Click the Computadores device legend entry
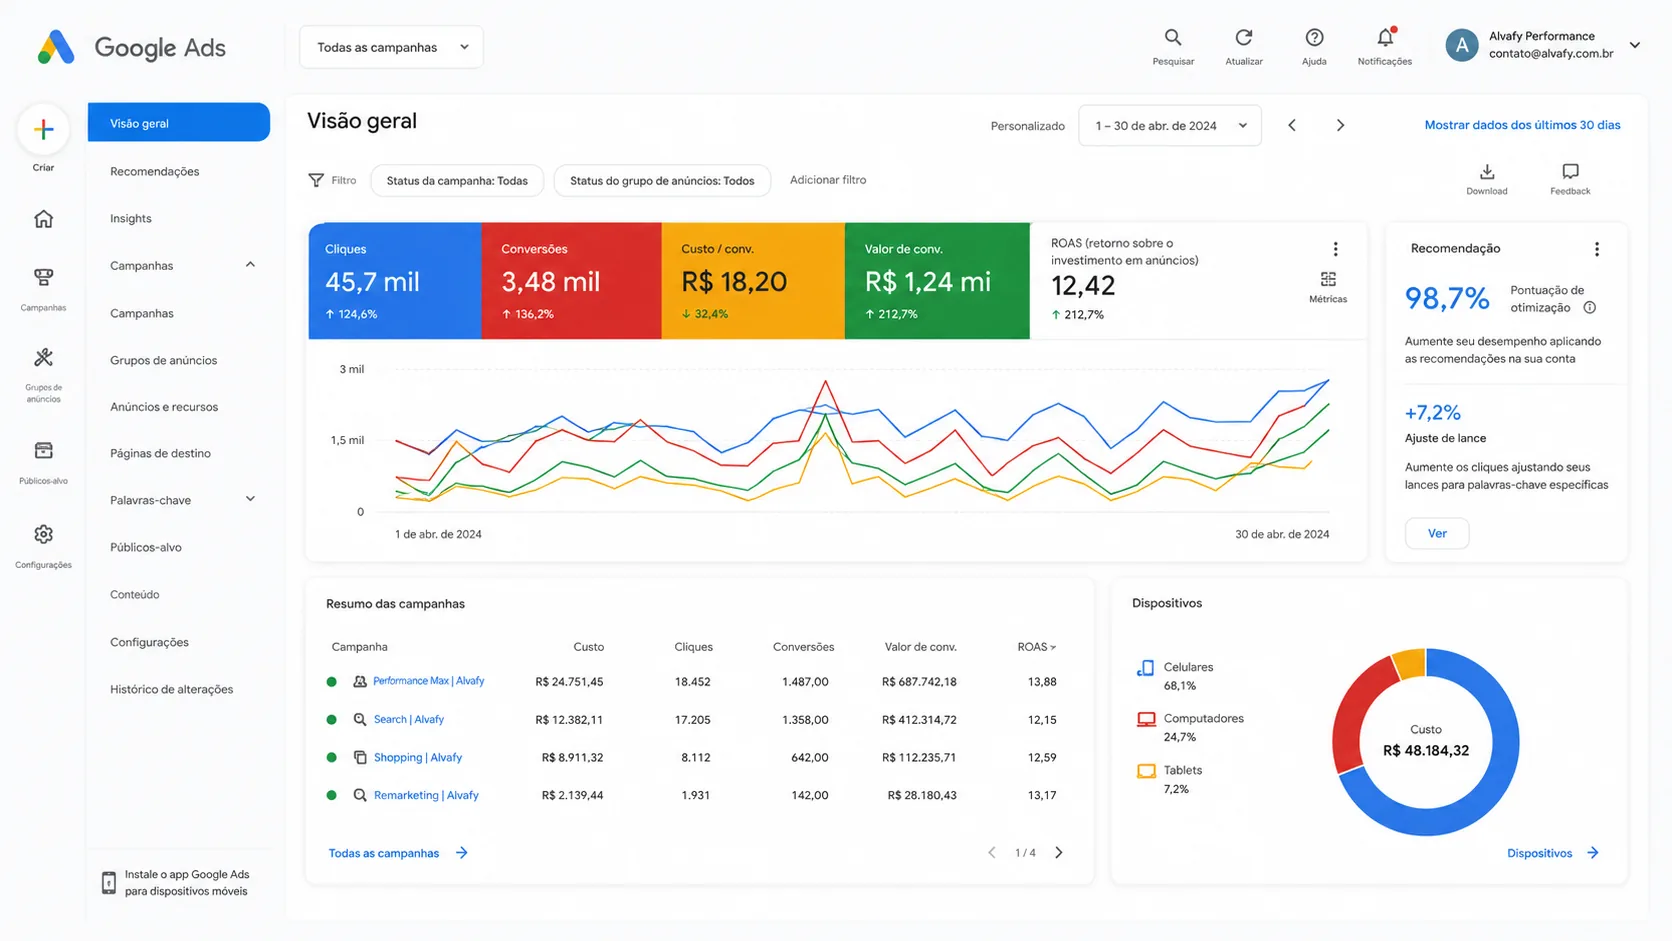The image size is (1672, 941). (x=1190, y=727)
